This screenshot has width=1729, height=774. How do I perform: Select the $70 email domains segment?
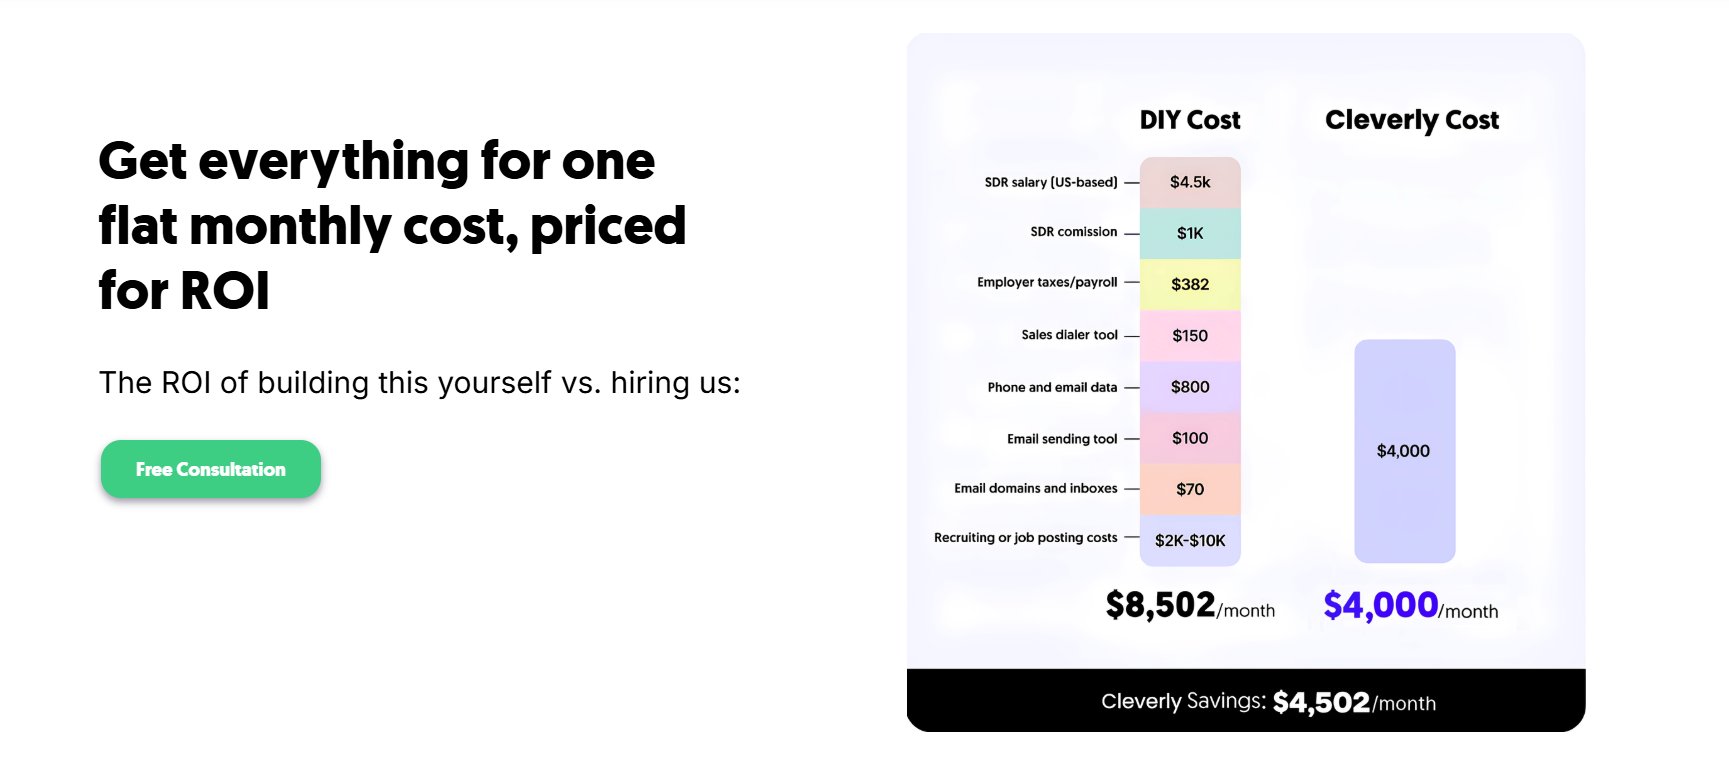click(1190, 489)
